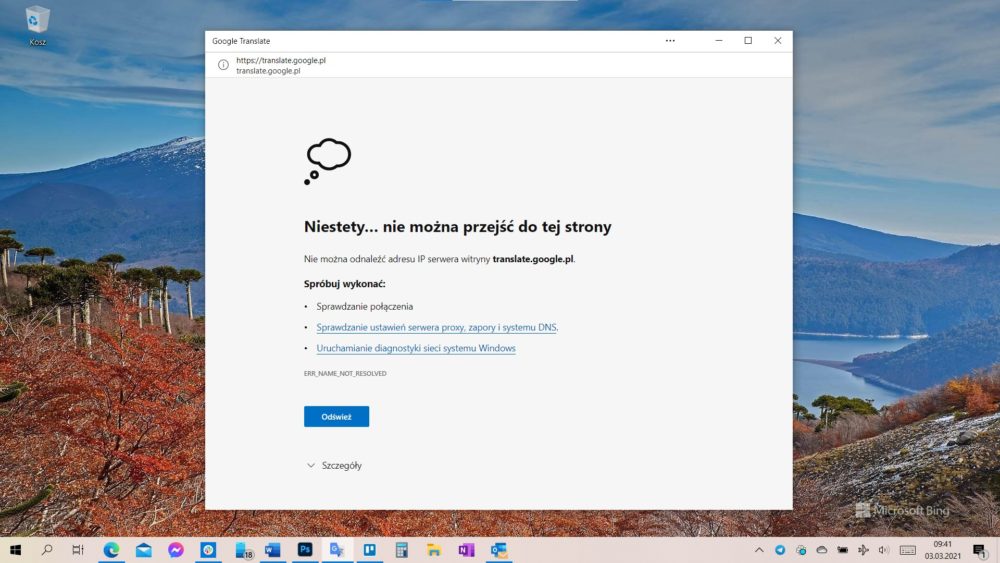Open Calculator from the taskbar
This screenshot has width=1000, height=563.
(x=401, y=550)
